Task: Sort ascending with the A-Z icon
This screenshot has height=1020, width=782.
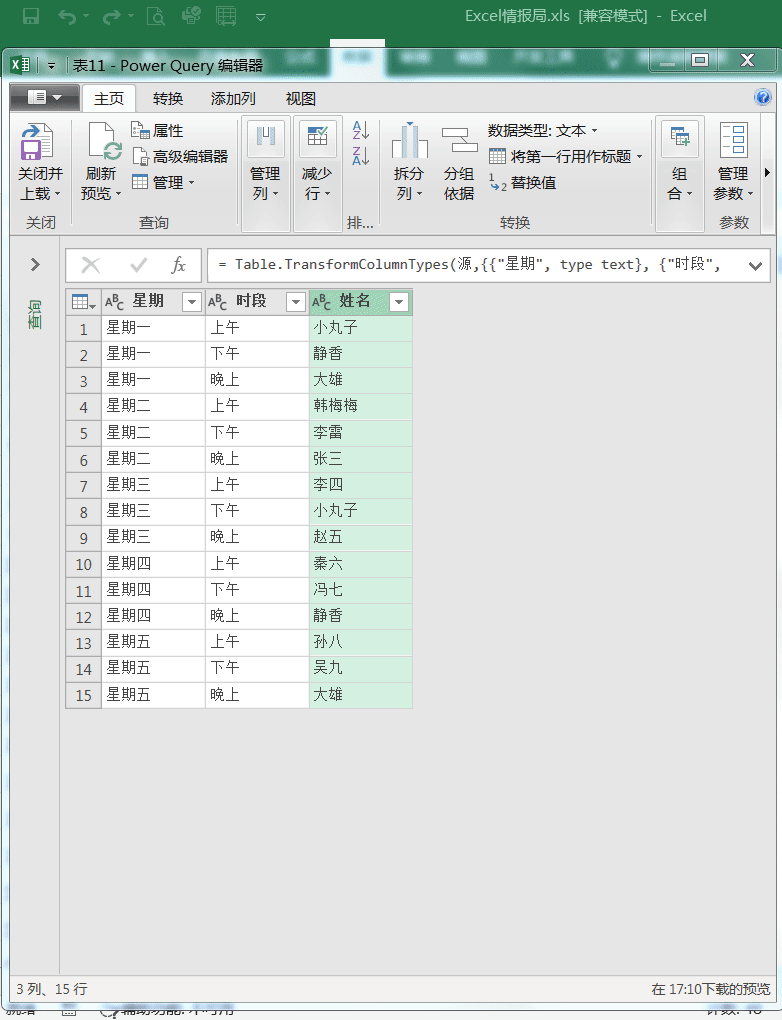Action: (361, 131)
